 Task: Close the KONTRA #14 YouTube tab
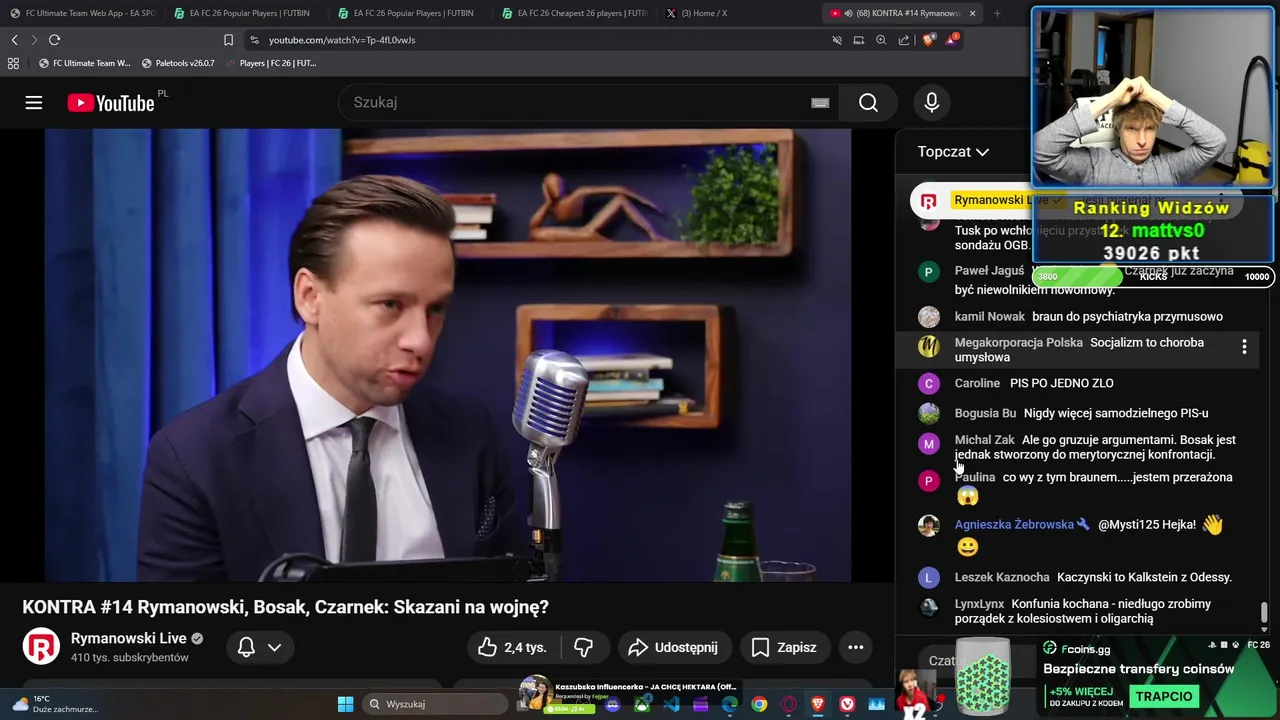tap(972, 13)
